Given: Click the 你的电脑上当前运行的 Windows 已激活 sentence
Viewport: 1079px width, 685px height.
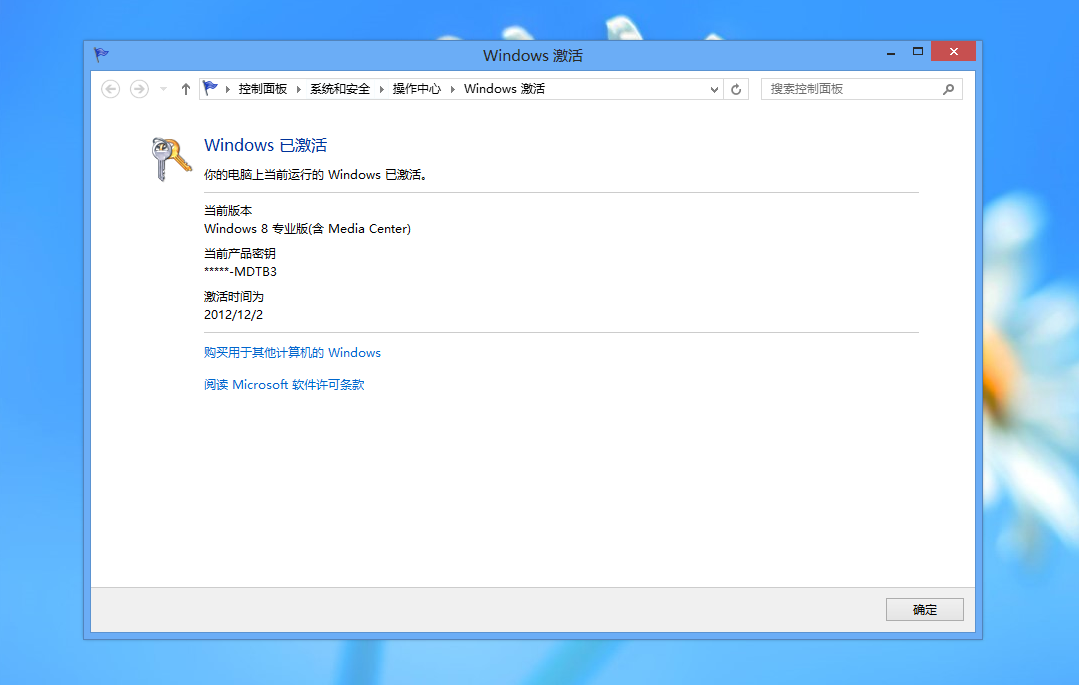Looking at the screenshot, I should pos(316,175).
